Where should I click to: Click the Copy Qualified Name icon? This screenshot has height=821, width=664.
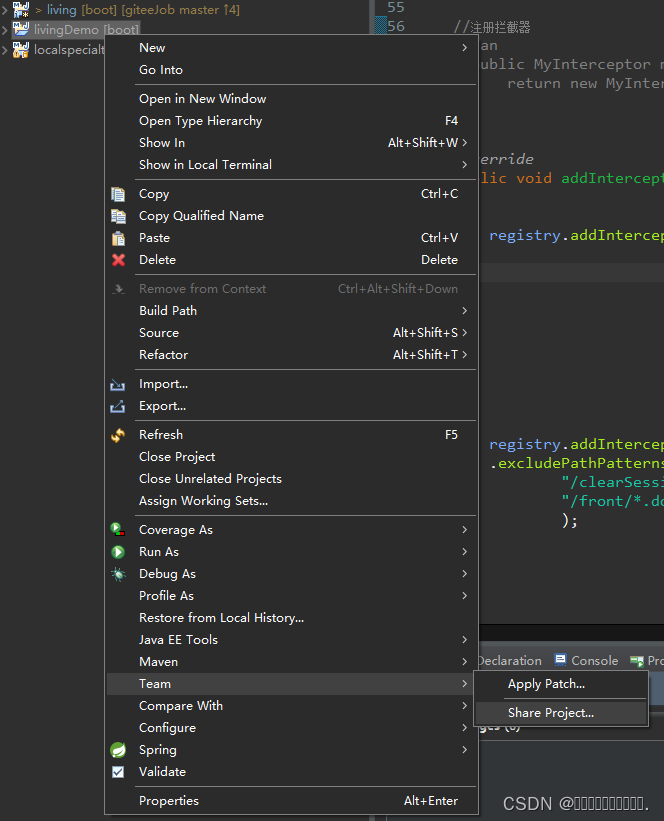118,216
